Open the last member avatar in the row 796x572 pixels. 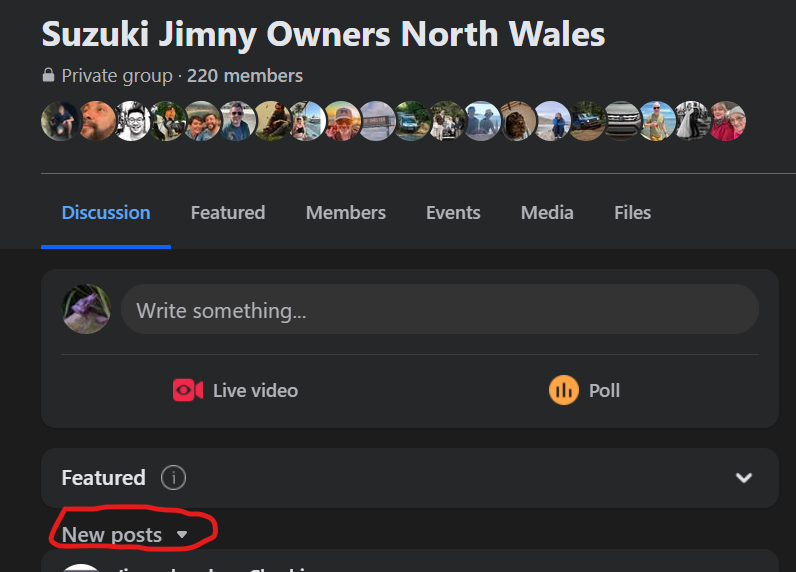[727, 121]
